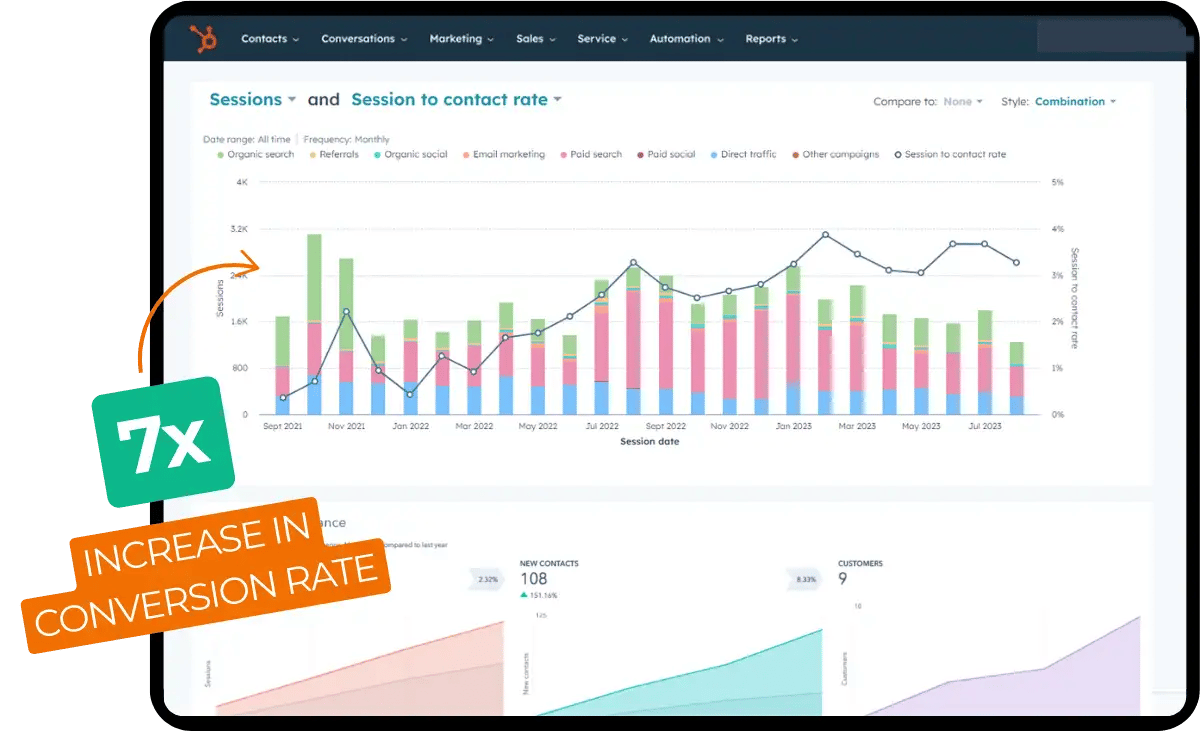Open the Compare to None dropdown
The height and width of the screenshot is (731, 1200).
[x=963, y=102]
